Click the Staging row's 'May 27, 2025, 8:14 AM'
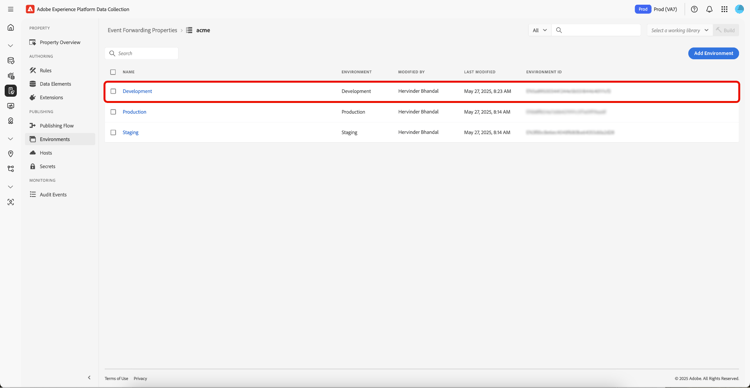The image size is (750, 388). click(x=487, y=133)
